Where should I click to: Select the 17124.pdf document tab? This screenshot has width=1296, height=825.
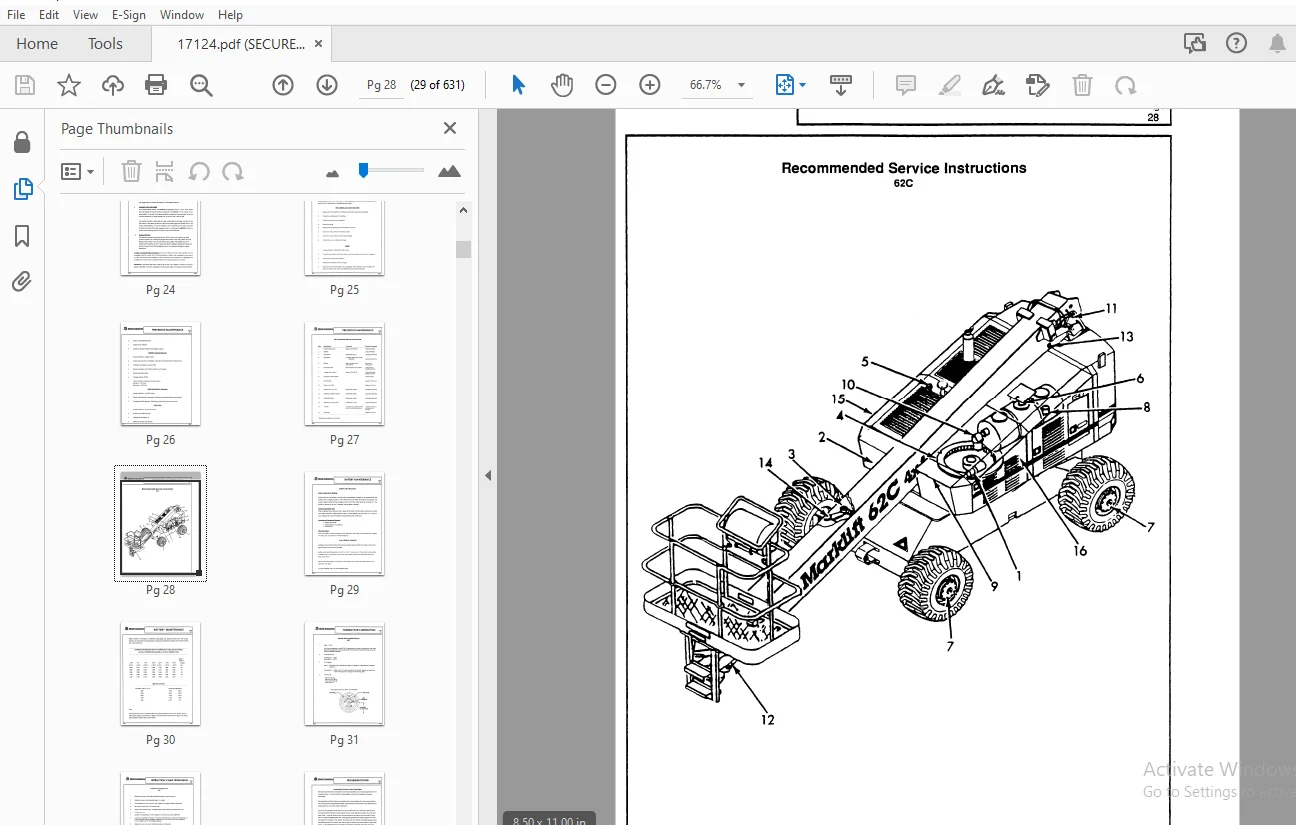coord(240,43)
